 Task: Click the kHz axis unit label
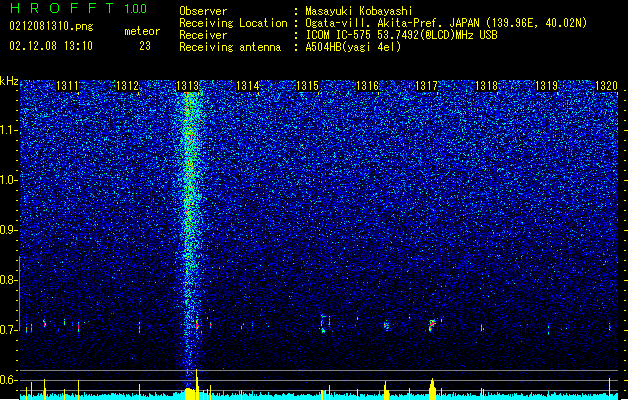click(x=9, y=81)
